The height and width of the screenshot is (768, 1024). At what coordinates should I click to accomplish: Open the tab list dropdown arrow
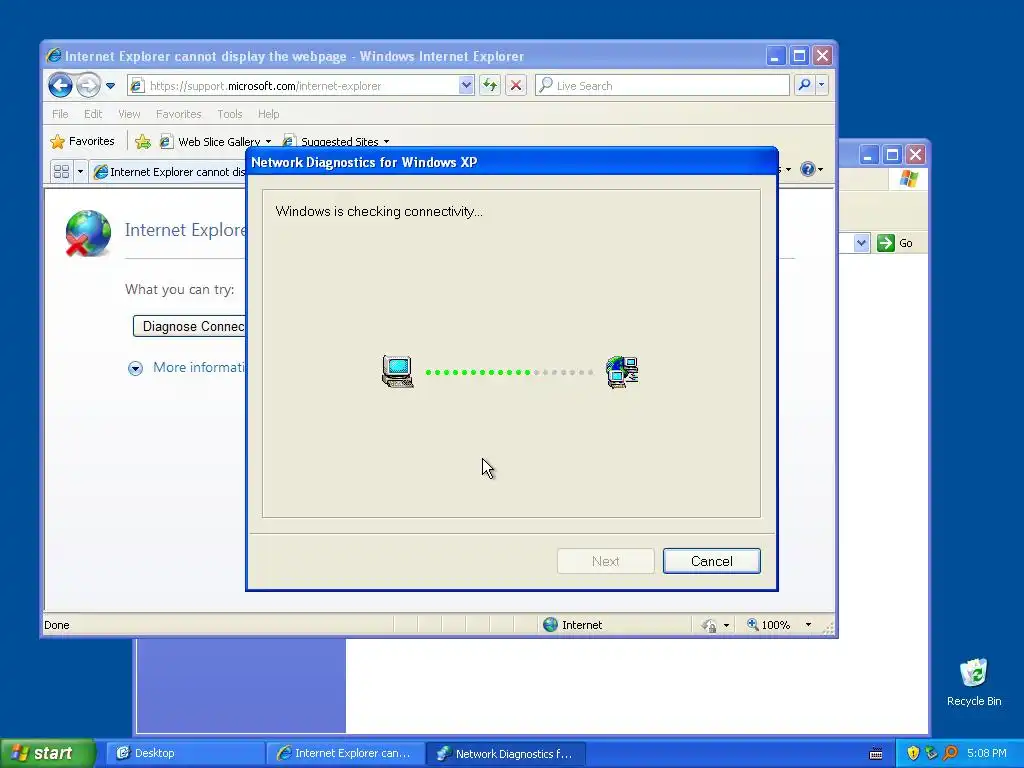80,172
